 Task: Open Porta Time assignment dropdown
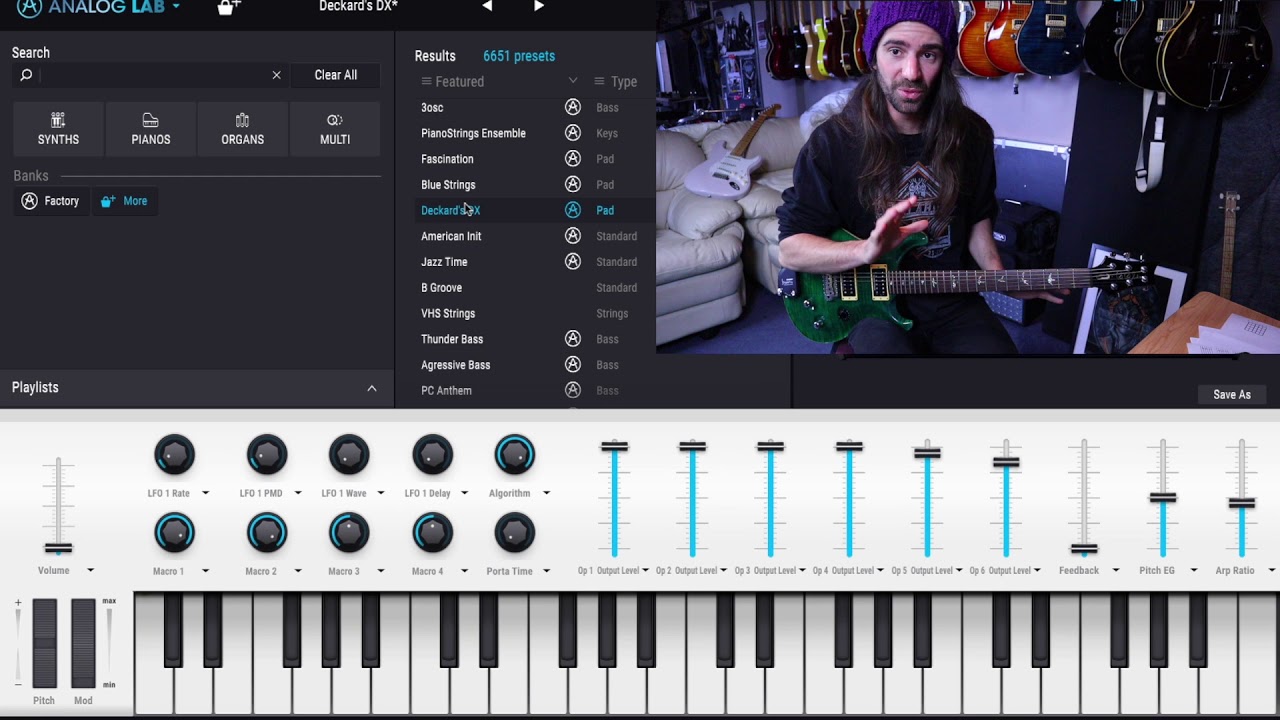point(546,571)
